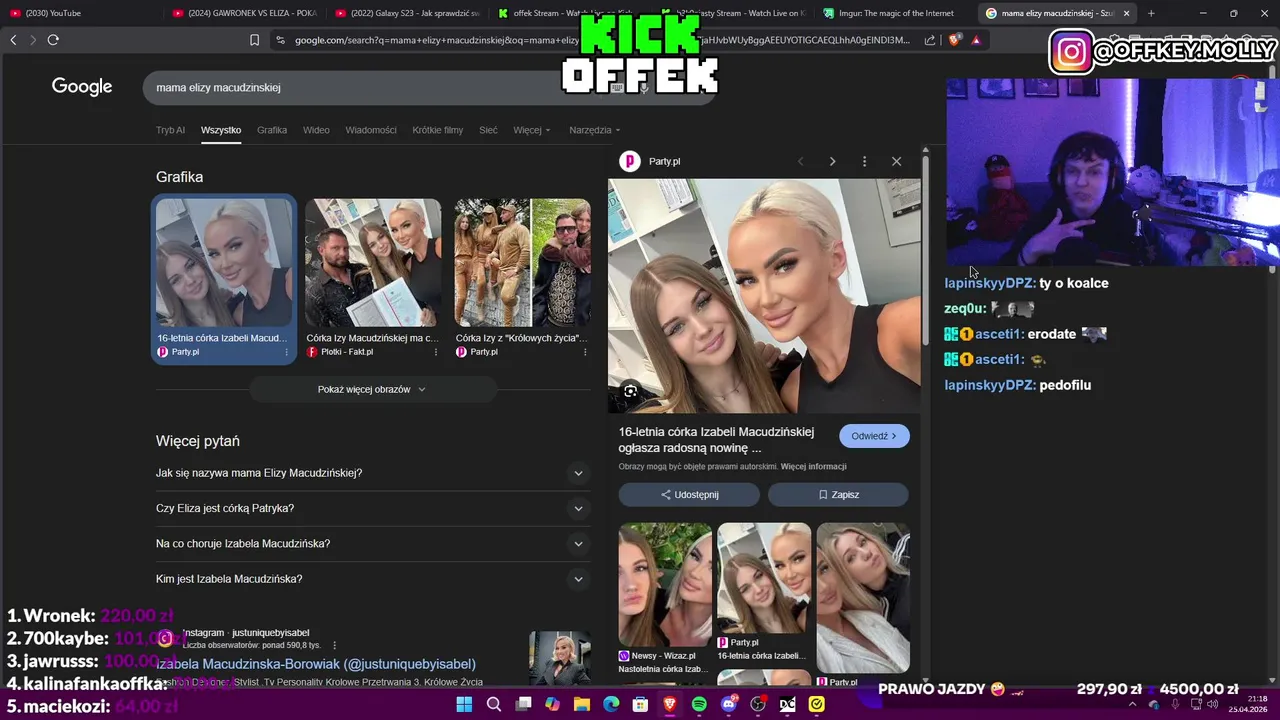This screenshot has width=1280, height=720.
Task: Open the Windows Start menu
Action: (x=464, y=704)
